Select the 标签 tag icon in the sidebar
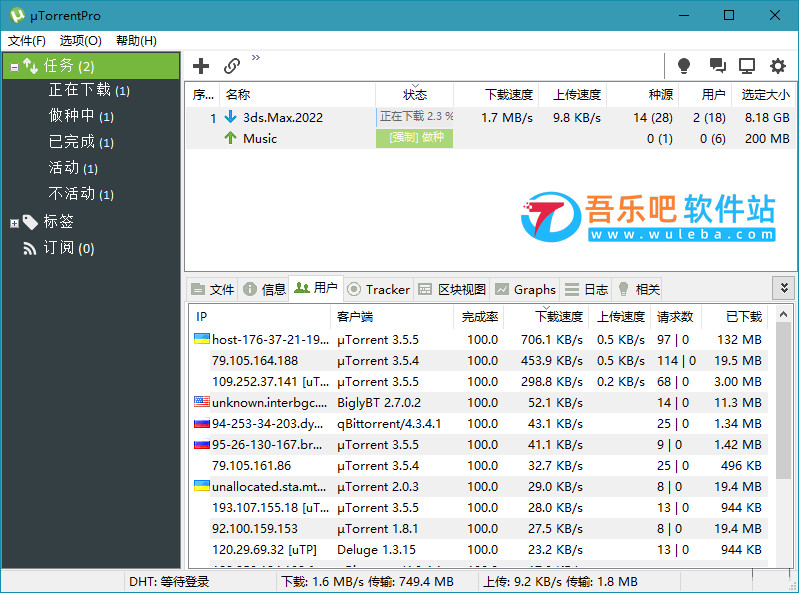 click(x=30, y=222)
